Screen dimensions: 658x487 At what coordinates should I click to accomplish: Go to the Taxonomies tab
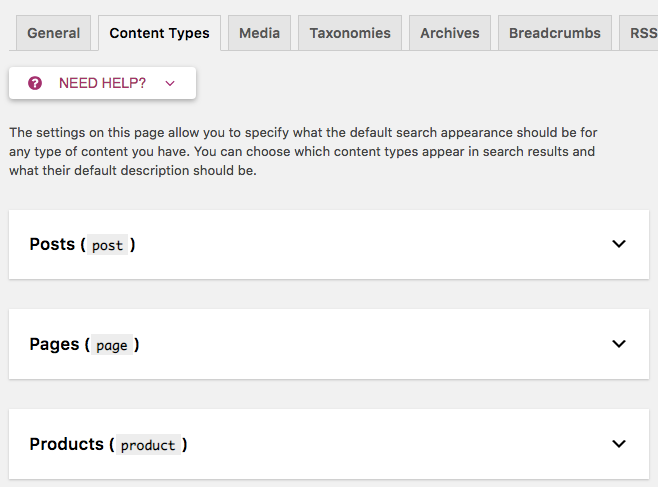[x=350, y=33]
